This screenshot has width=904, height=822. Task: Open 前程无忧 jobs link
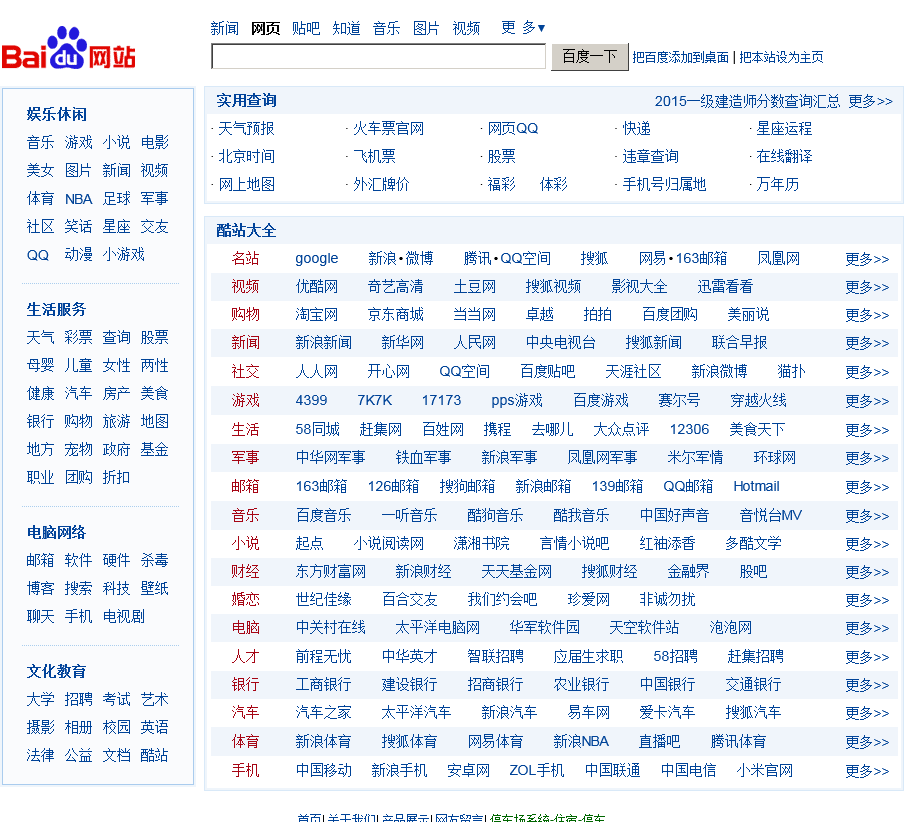(x=323, y=656)
